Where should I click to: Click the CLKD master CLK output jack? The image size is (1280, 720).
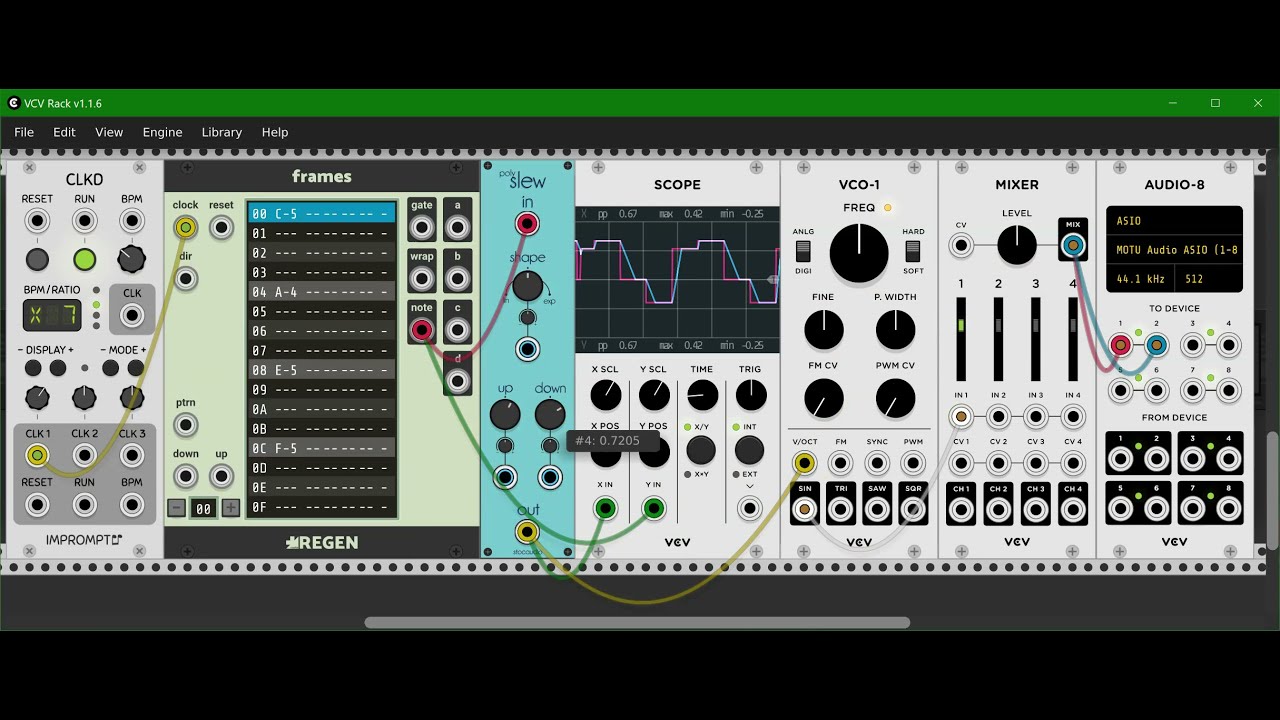pyautogui.click(x=132, y=316)
